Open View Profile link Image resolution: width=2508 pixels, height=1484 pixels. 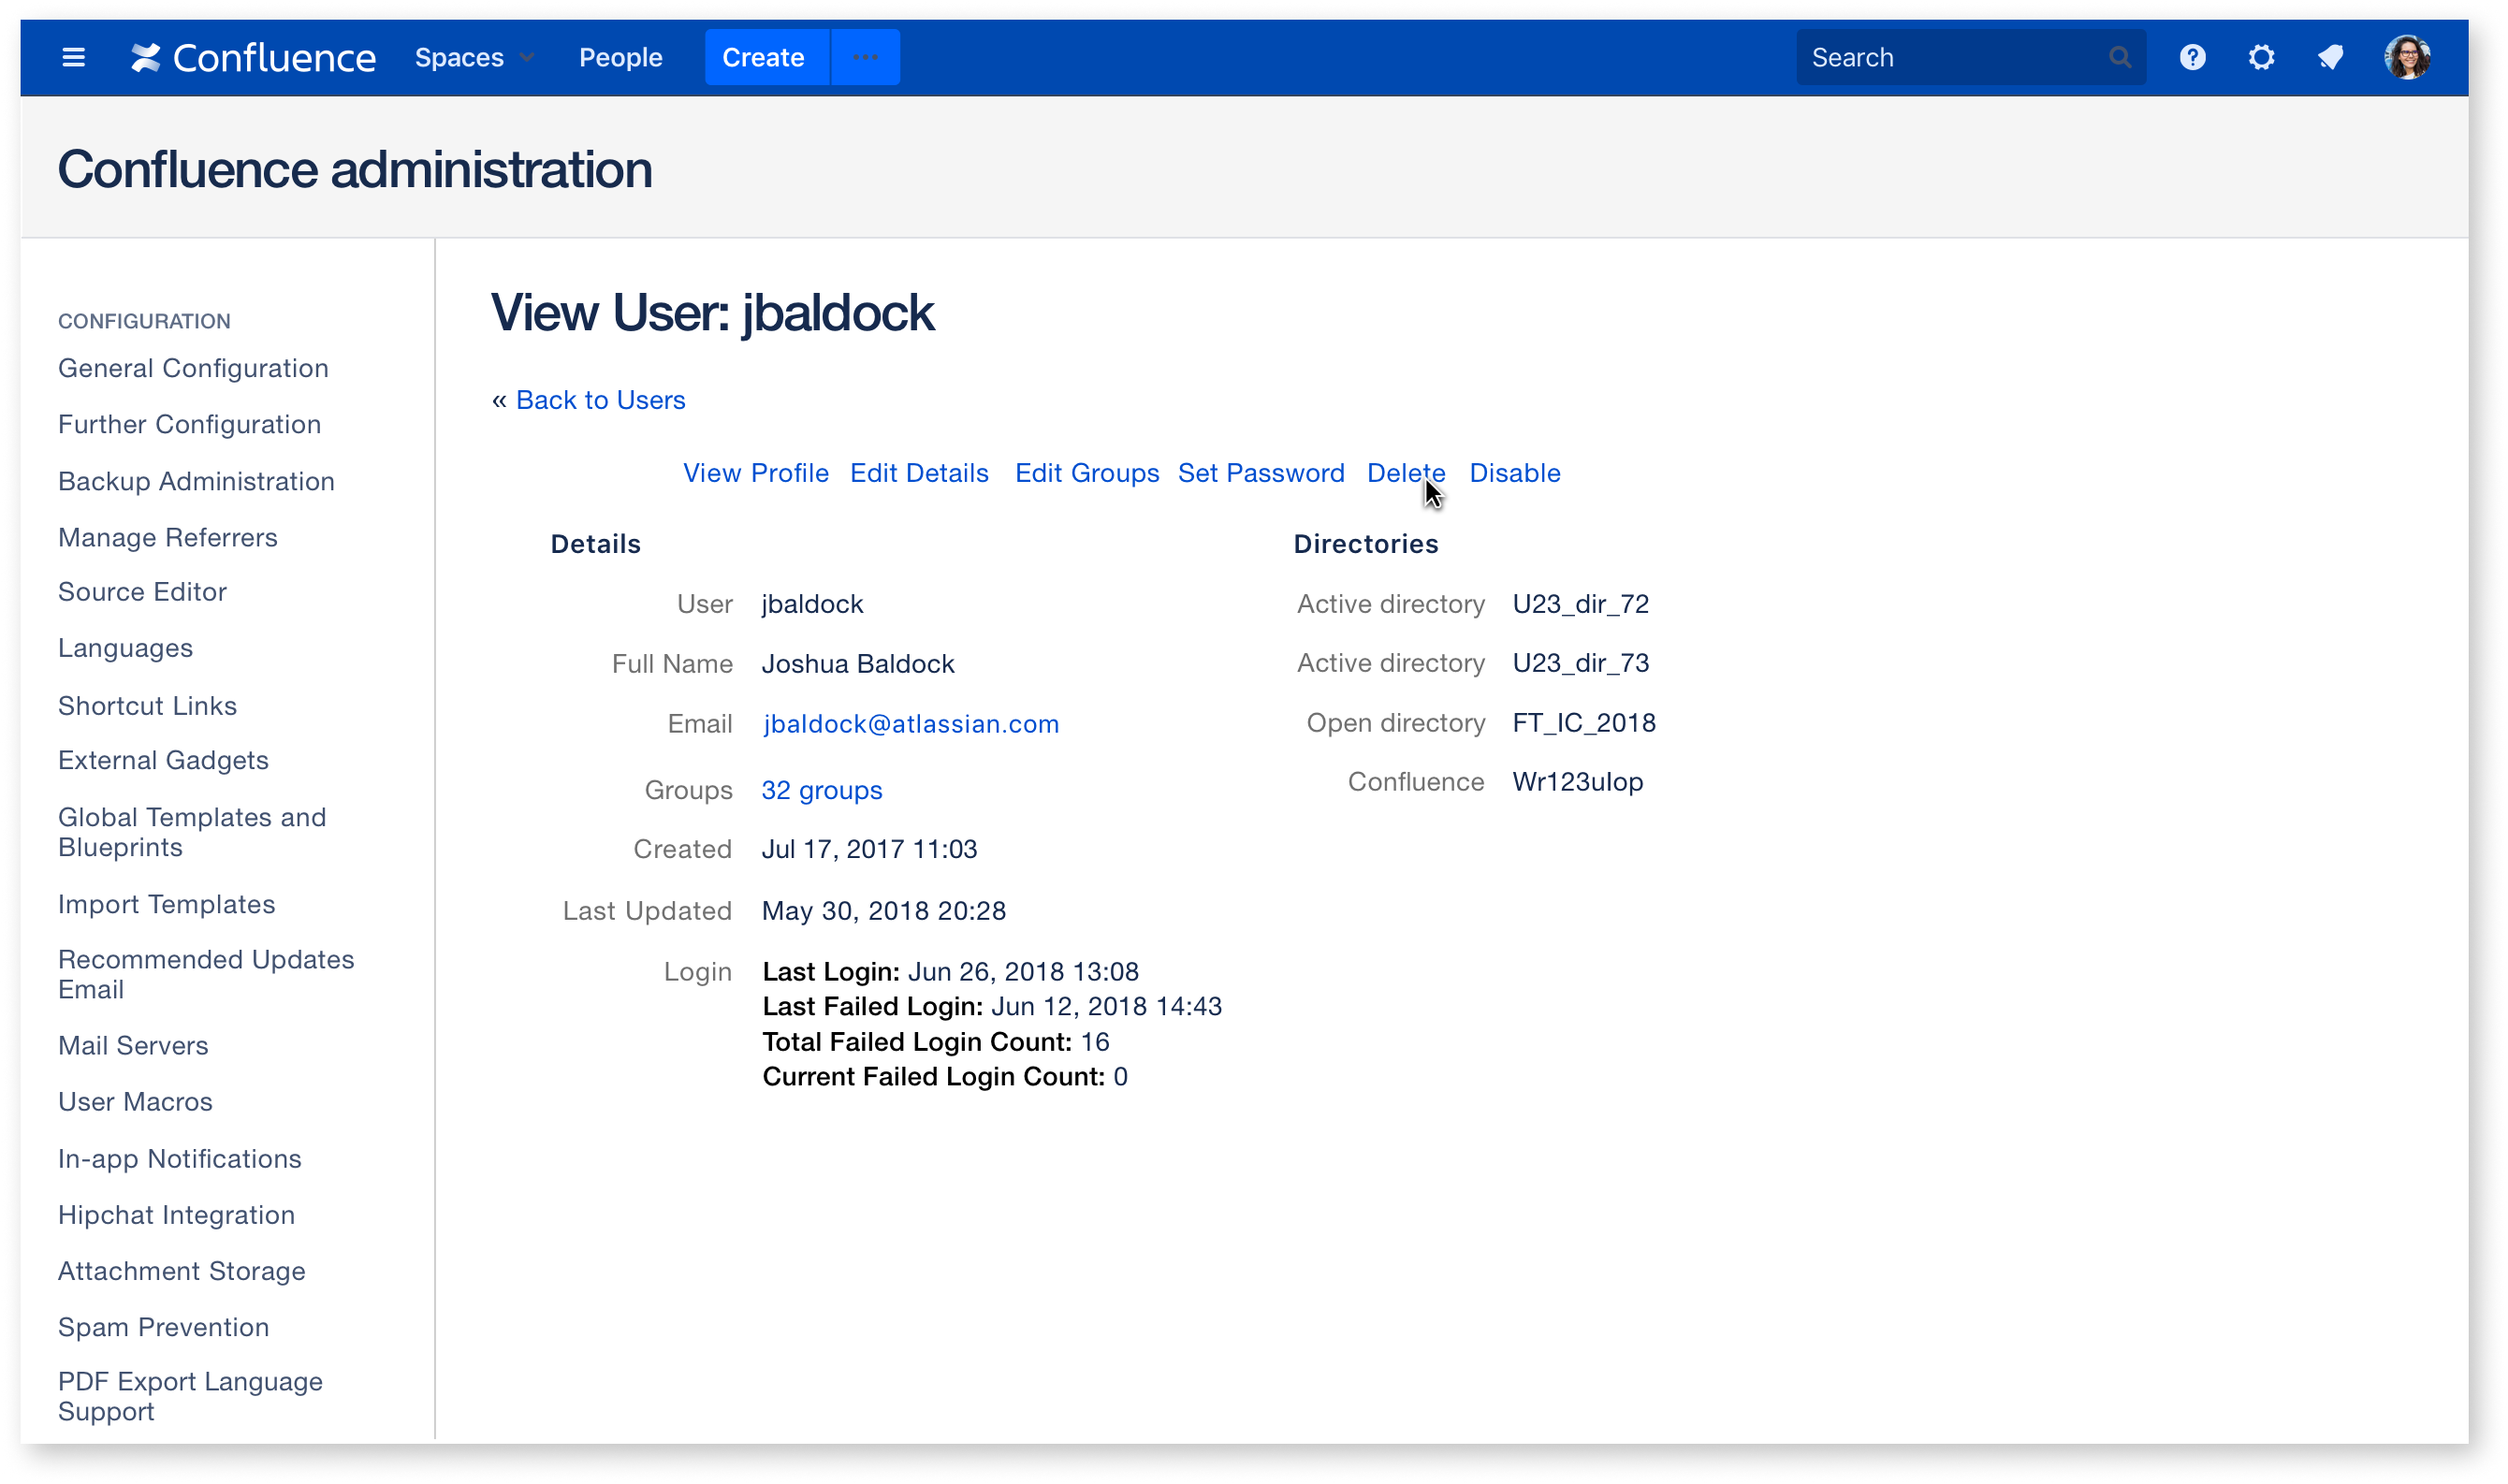pos(755,473)
